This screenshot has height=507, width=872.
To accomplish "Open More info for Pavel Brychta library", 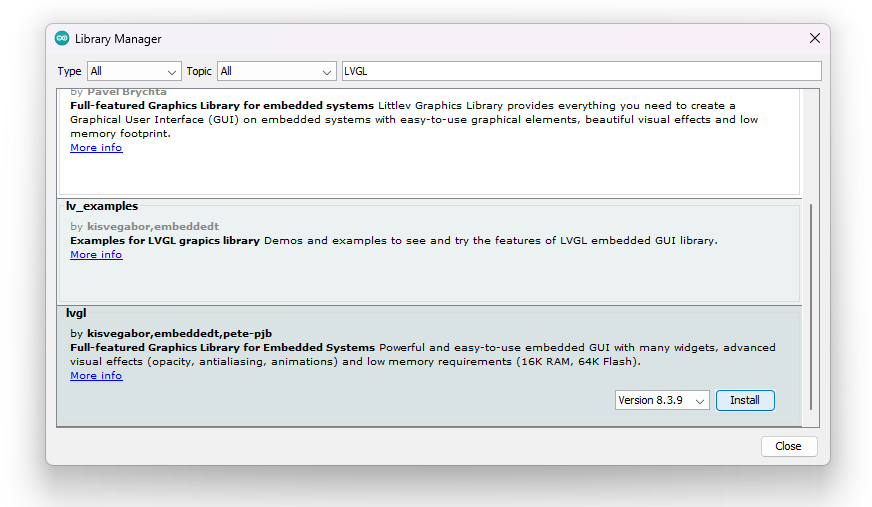I will pos(96,148).
